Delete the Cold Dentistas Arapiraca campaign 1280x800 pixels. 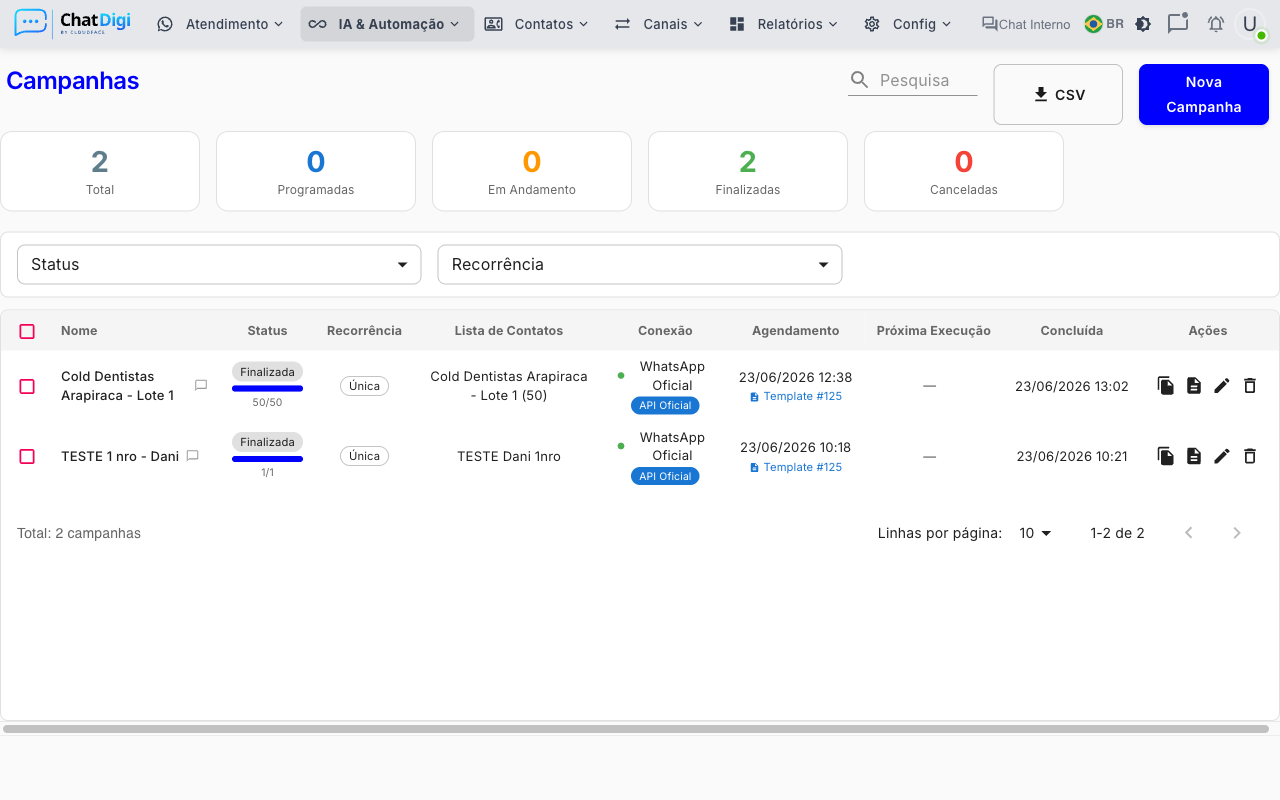click(1250, 385)
